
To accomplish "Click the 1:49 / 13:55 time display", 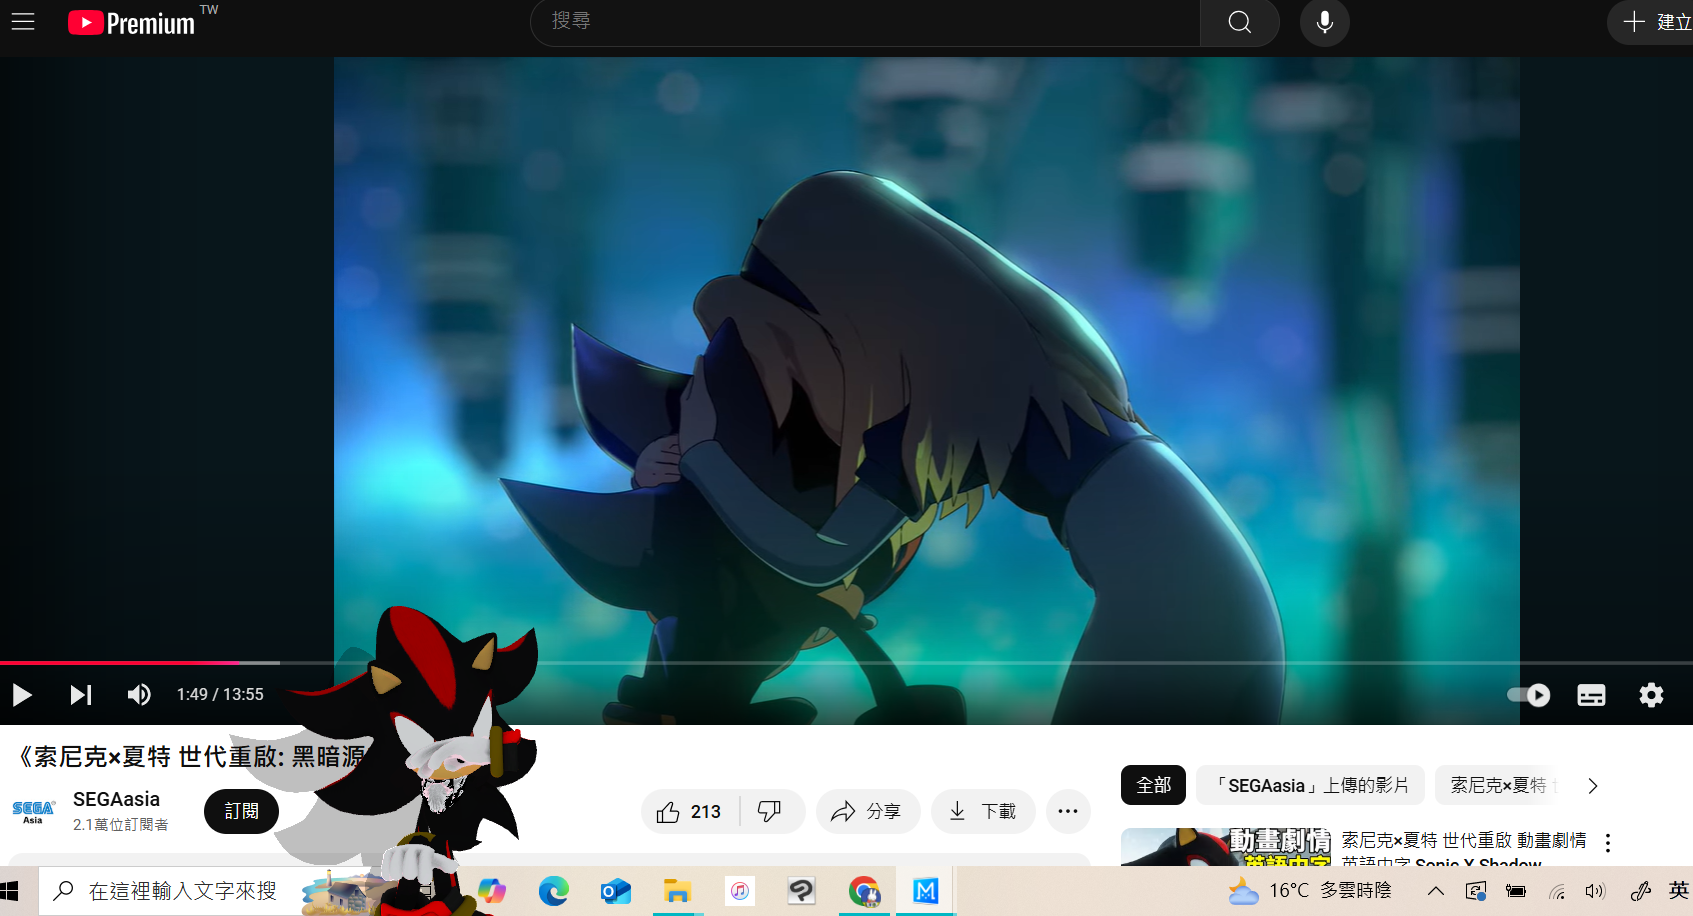I will [x=220, y=694].
